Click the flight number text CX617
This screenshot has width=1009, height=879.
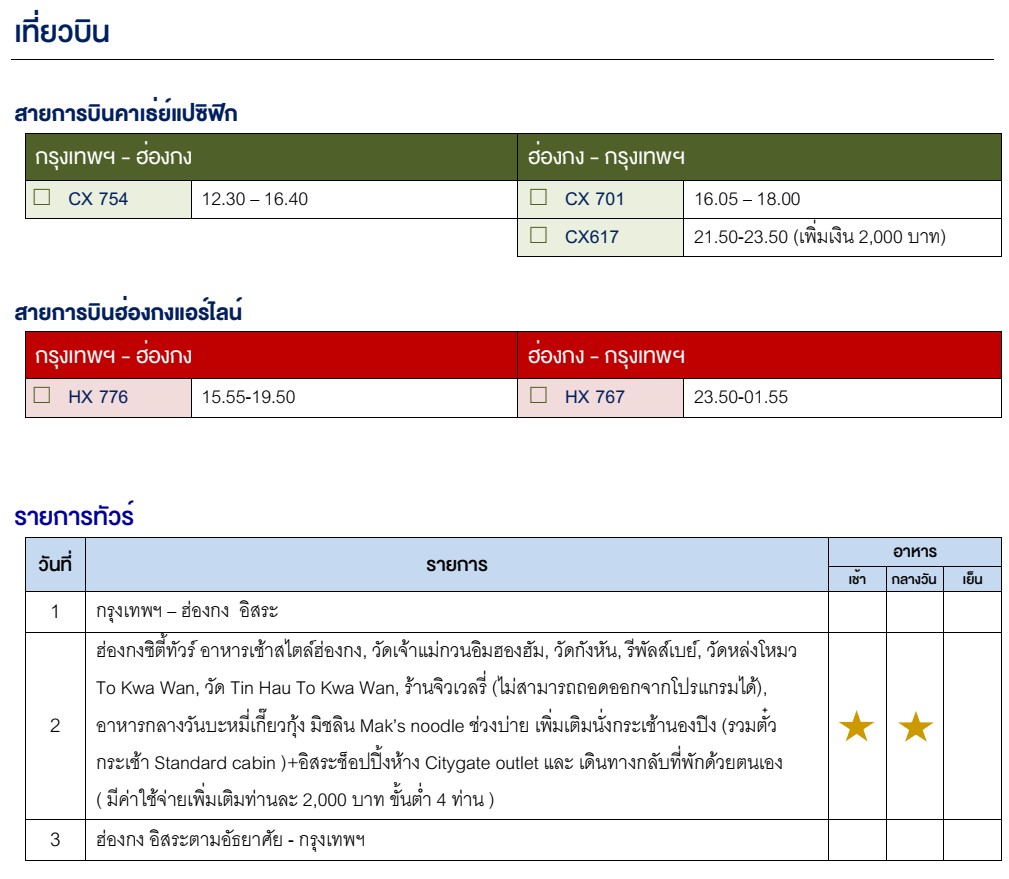coord(591,237)
